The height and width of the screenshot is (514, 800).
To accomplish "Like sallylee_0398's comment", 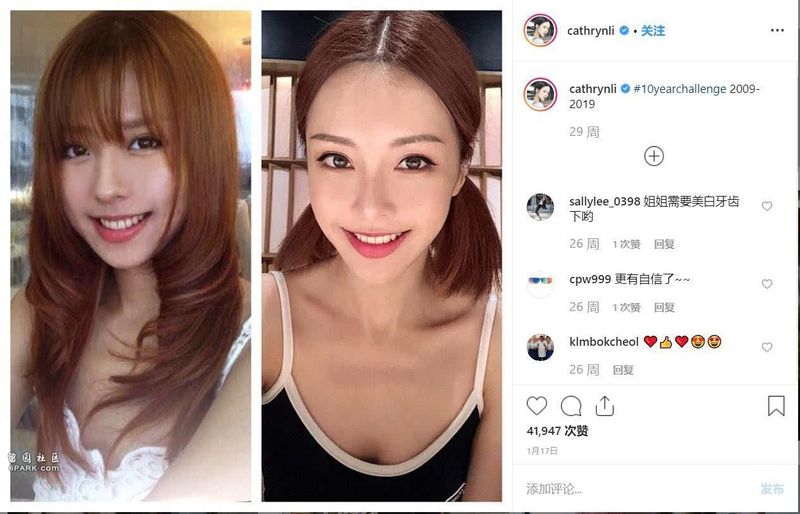I will pyautogui.click(x=767, y=206).
